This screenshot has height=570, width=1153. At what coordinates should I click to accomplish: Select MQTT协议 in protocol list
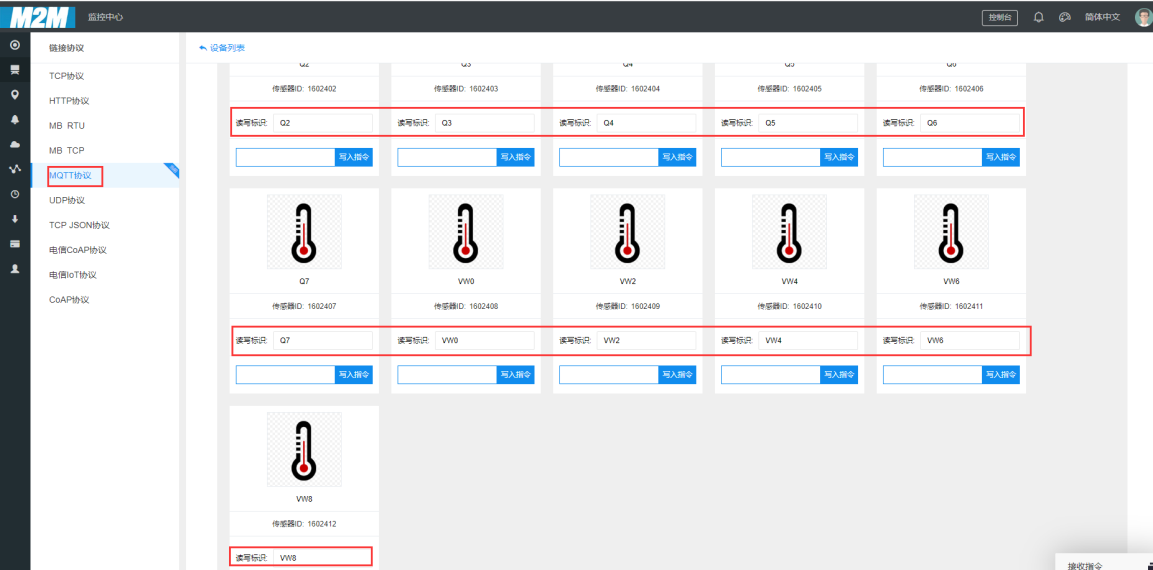[x=71, y=175]
